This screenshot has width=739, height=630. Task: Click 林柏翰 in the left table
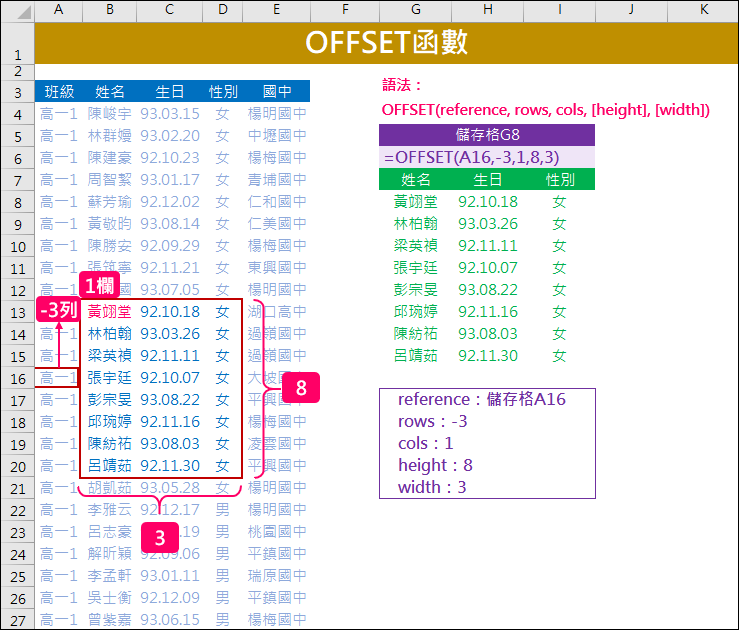(x=110, y=334)
